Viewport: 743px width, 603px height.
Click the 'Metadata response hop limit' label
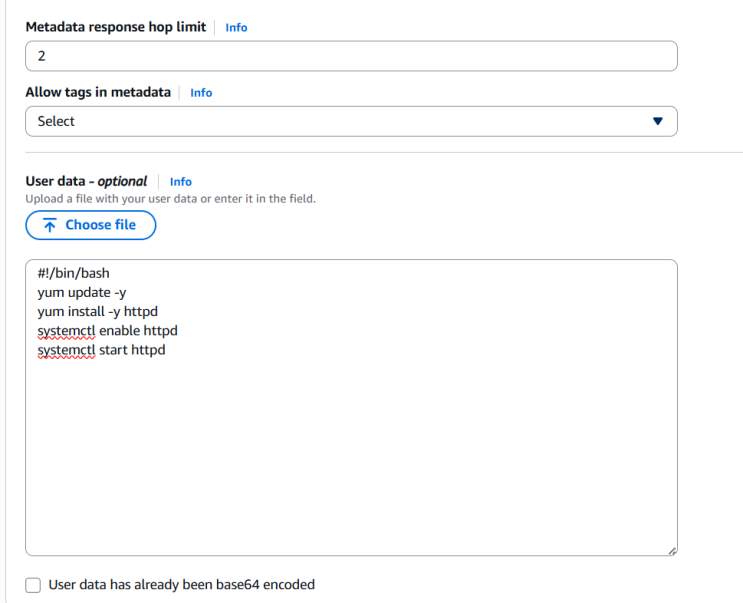116,27
